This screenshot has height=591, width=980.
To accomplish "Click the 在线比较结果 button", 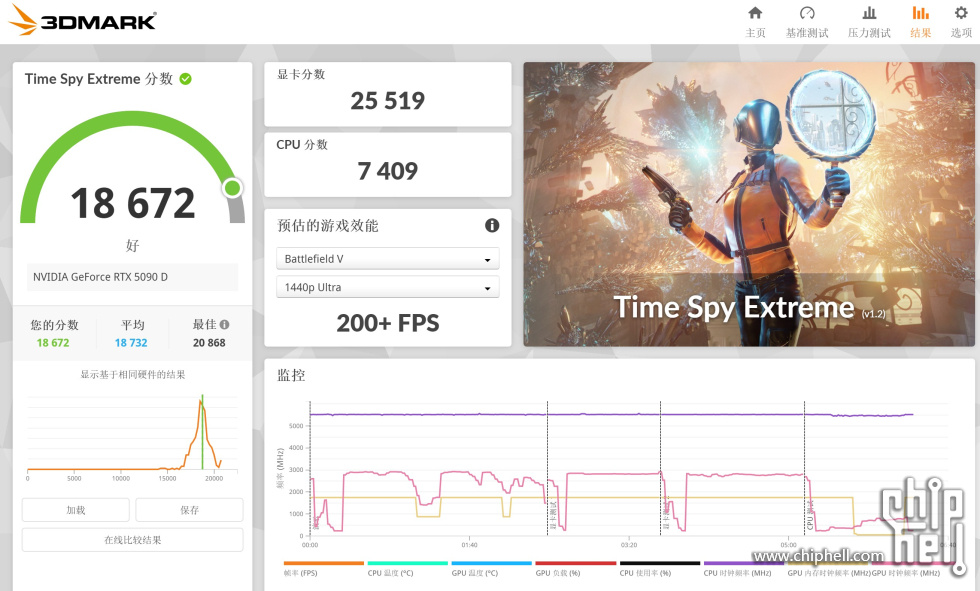I will coord(132,540).
